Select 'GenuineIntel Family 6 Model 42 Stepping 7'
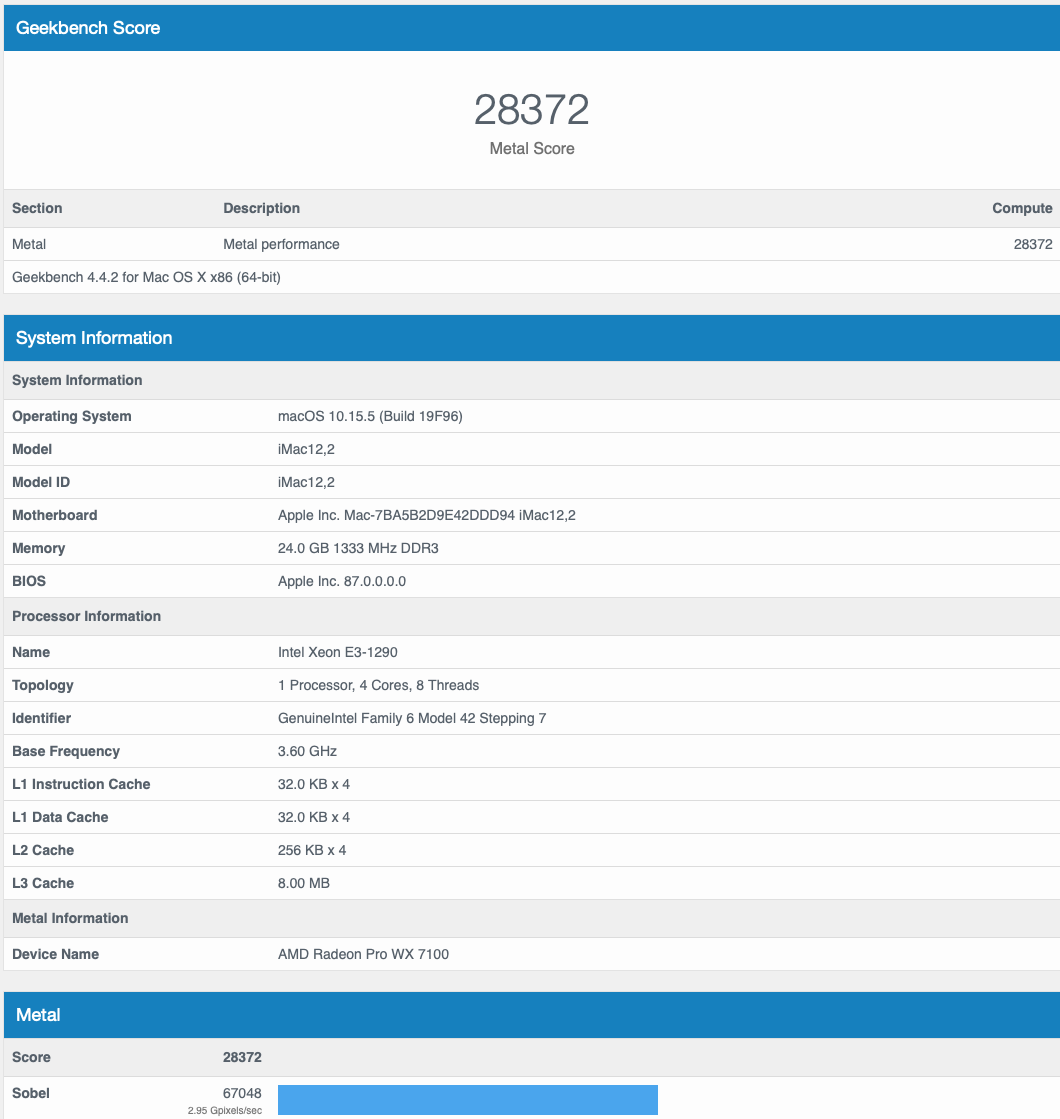 tap(412, 718)
